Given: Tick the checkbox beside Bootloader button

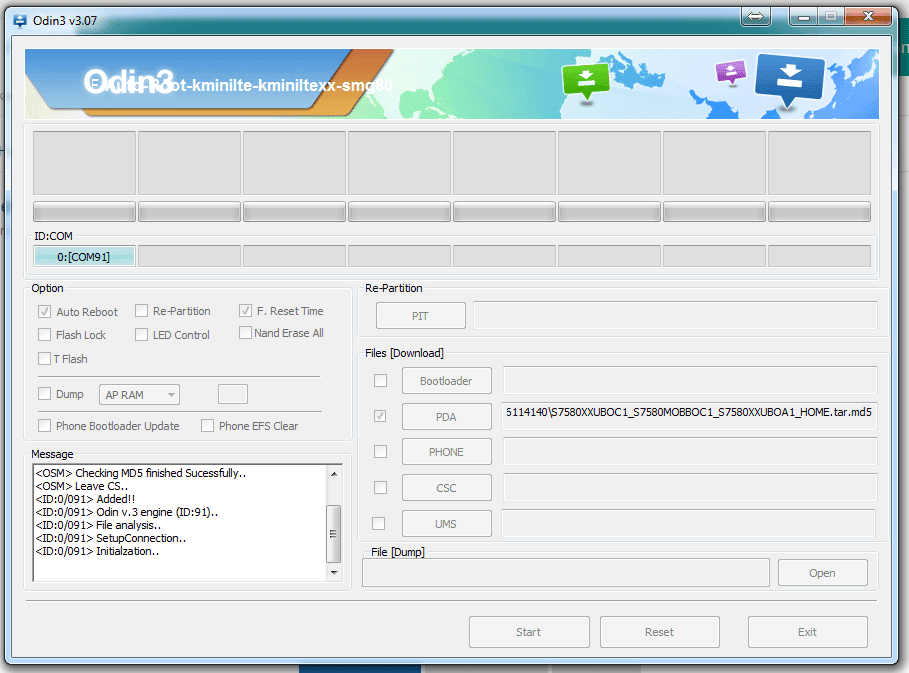Looking at the screenshot, I should click(x=380, y=381).
